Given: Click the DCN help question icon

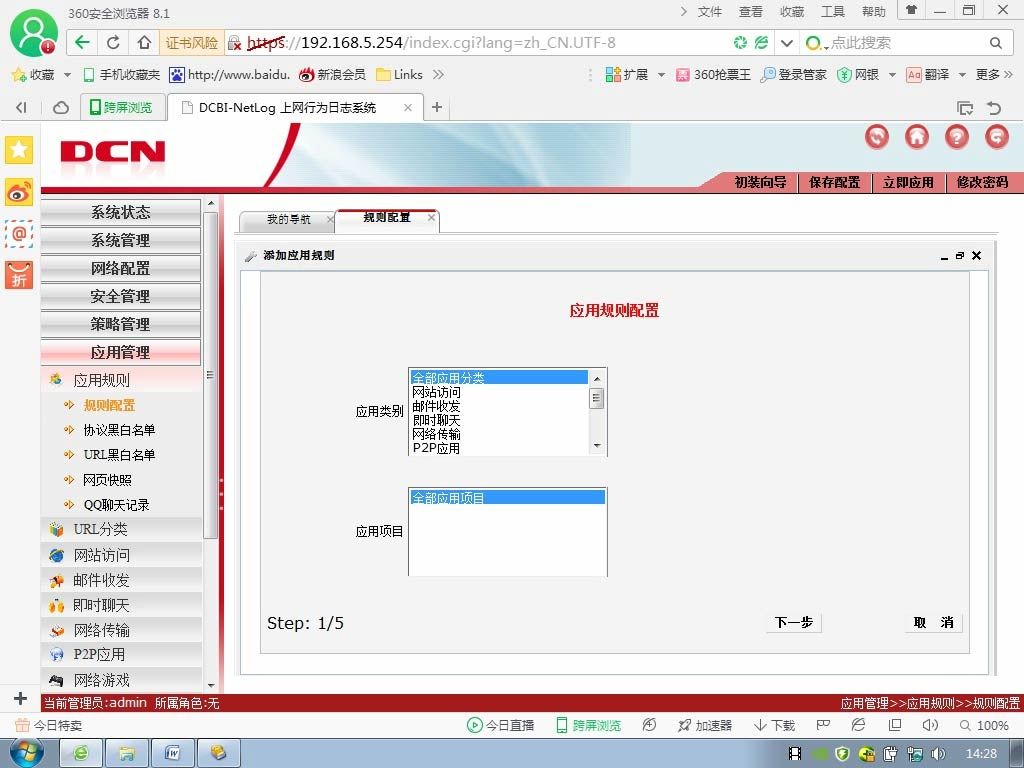Looking at the screenshot, I should pos(957,137).
